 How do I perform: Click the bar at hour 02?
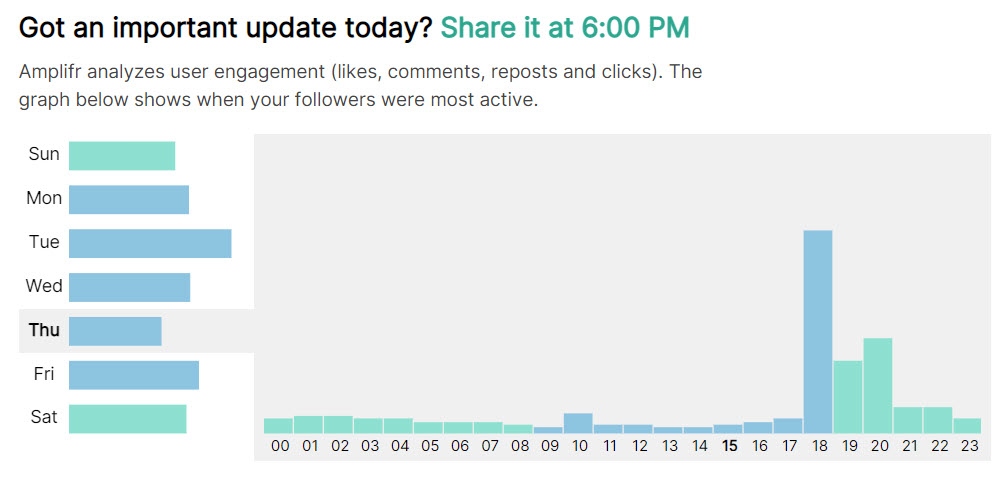tap(338, 424)
